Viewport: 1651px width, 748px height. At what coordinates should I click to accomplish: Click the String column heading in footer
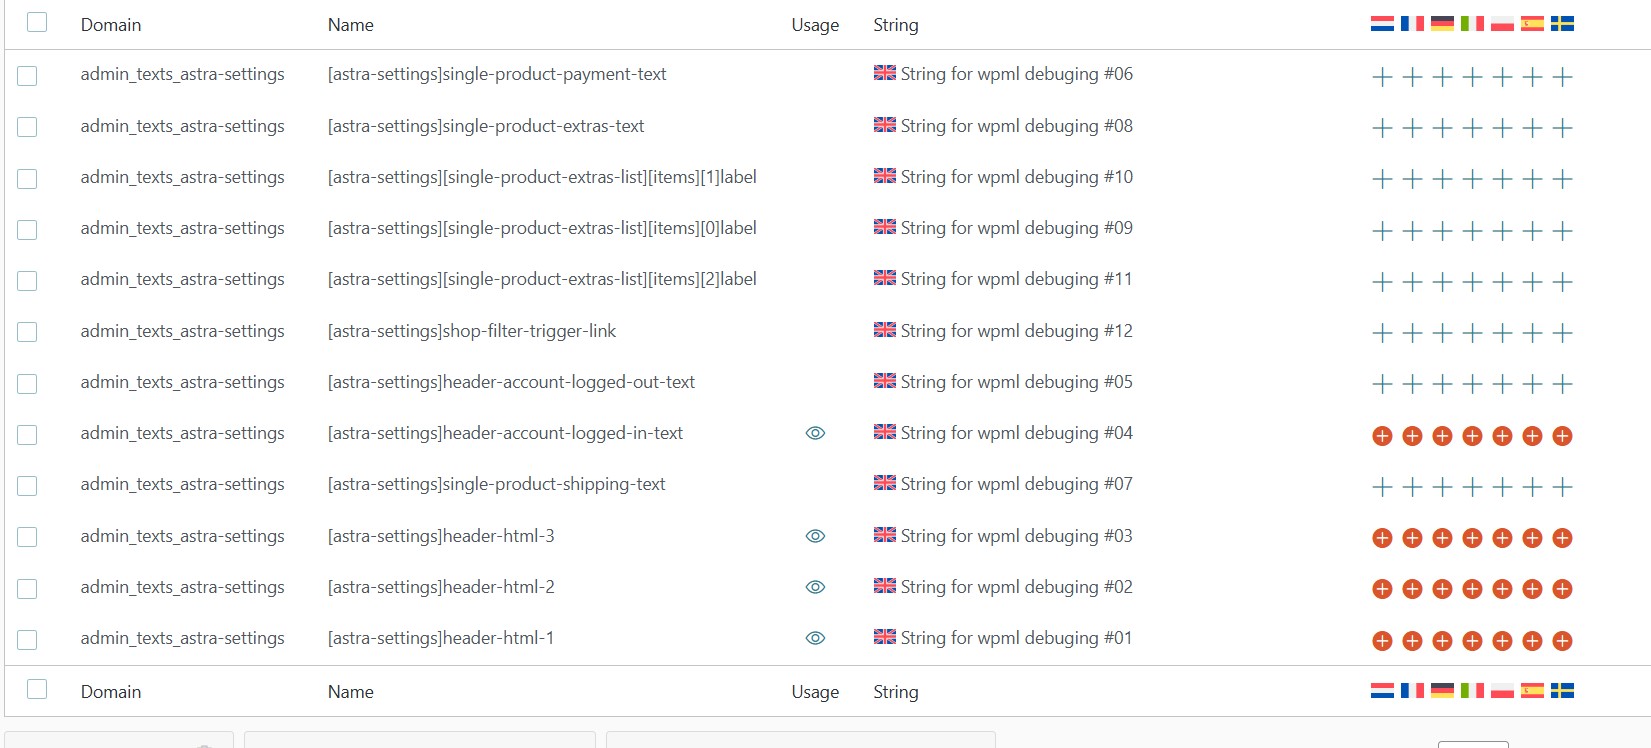pos(896,692)
